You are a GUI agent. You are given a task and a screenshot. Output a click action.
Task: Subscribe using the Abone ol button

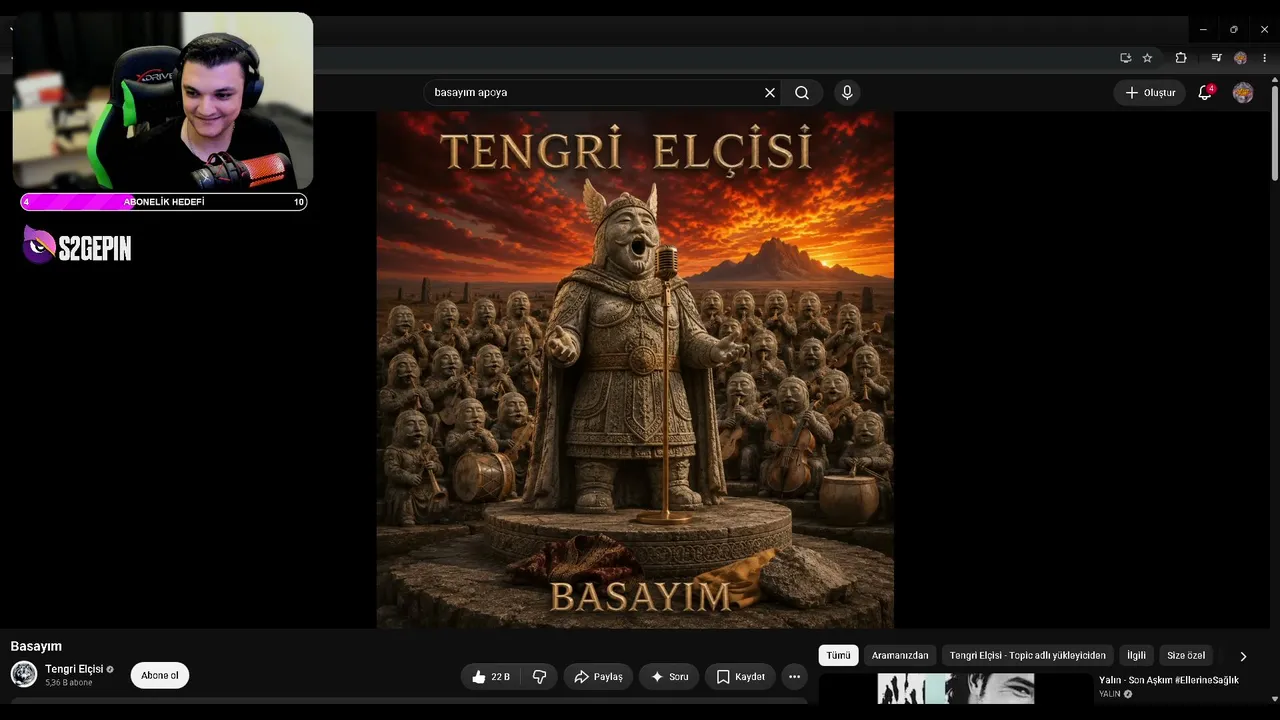[x=160, y=675]
